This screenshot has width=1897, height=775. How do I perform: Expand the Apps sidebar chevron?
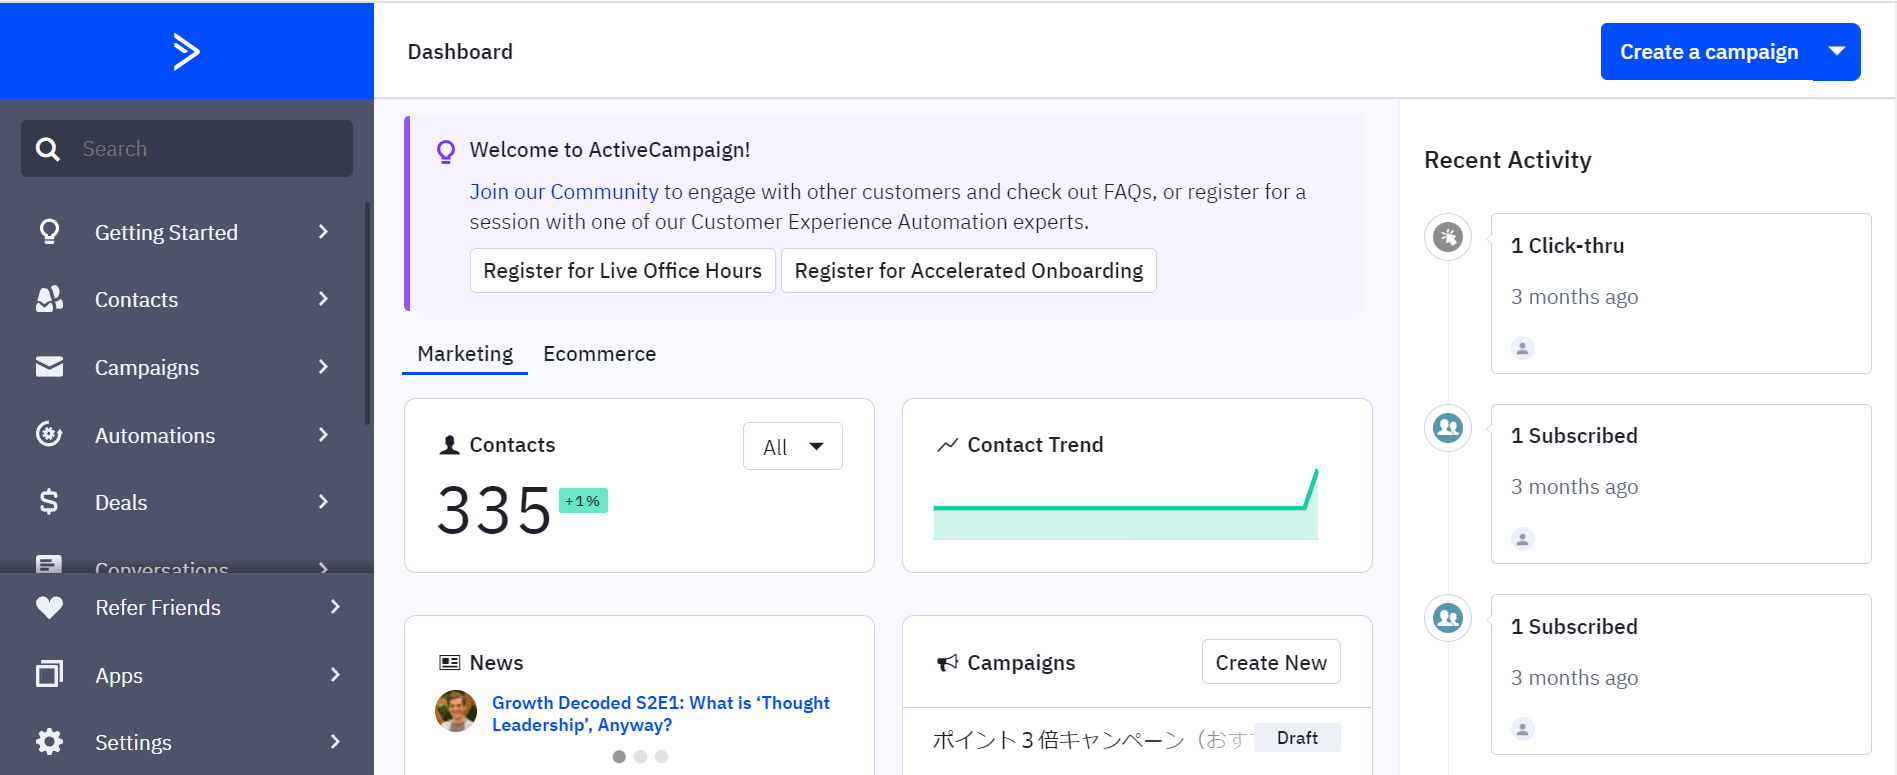(335, 674)
